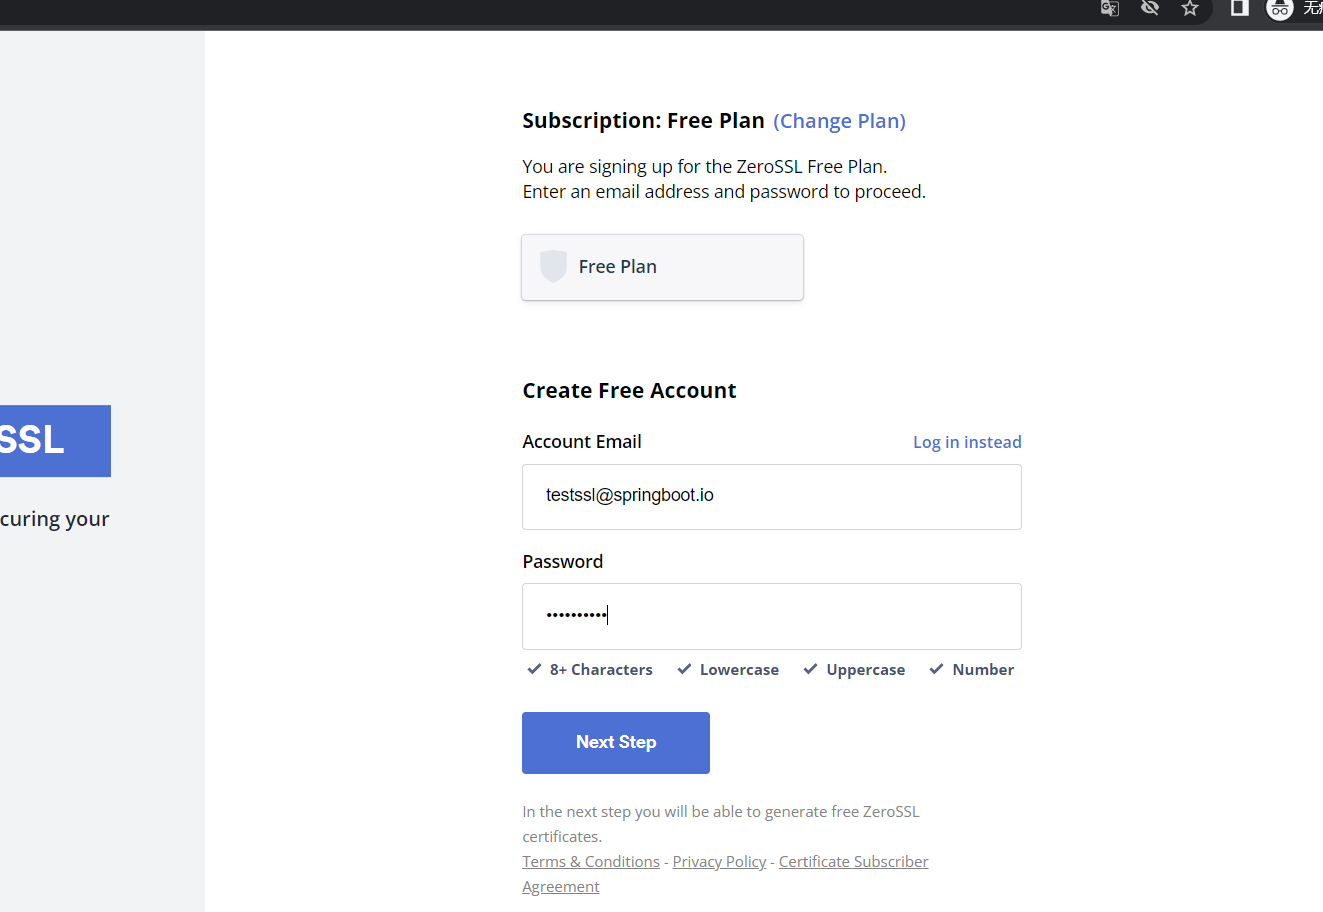Click the 'Lowercase' requirement text
The width and height of the screenshot is (1323, 912).
(x=739, y=670)
